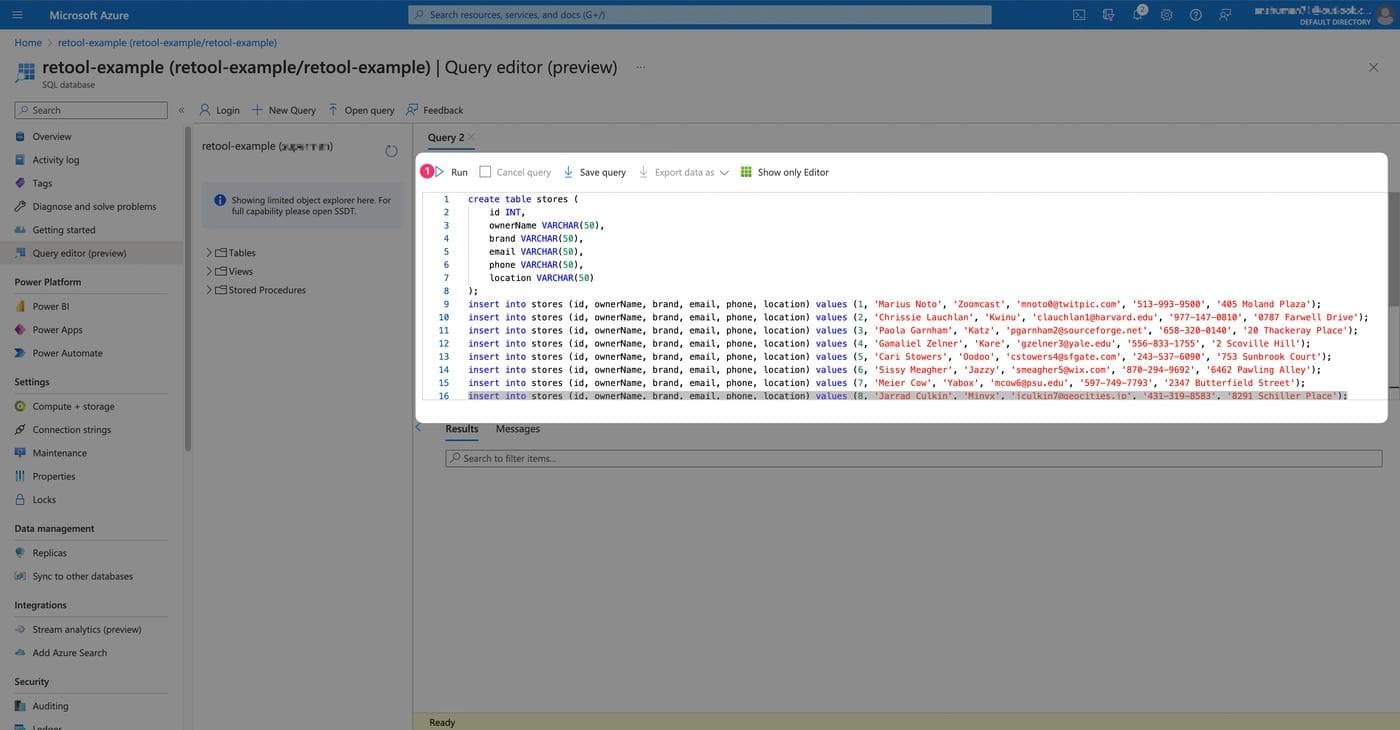The height and width of the screenshot is (730, 1400).
Task: Open portal settings gear icon
Action: [x=1166, y=15]
